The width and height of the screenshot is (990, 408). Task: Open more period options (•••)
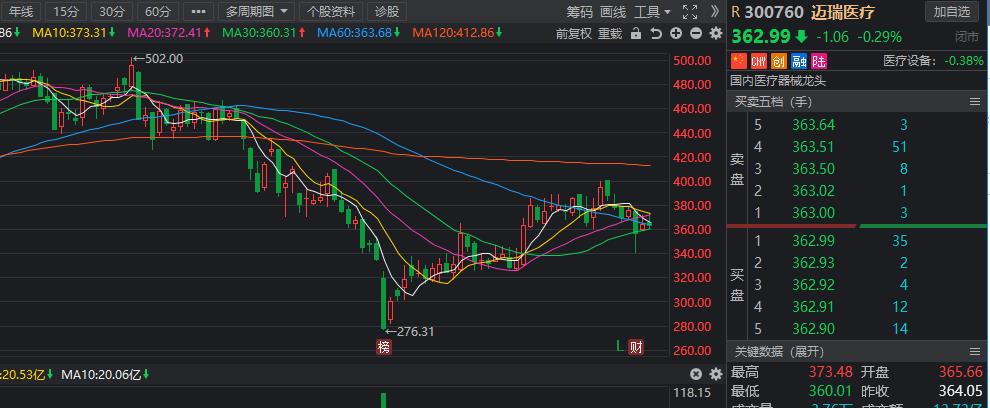point(198,11)
